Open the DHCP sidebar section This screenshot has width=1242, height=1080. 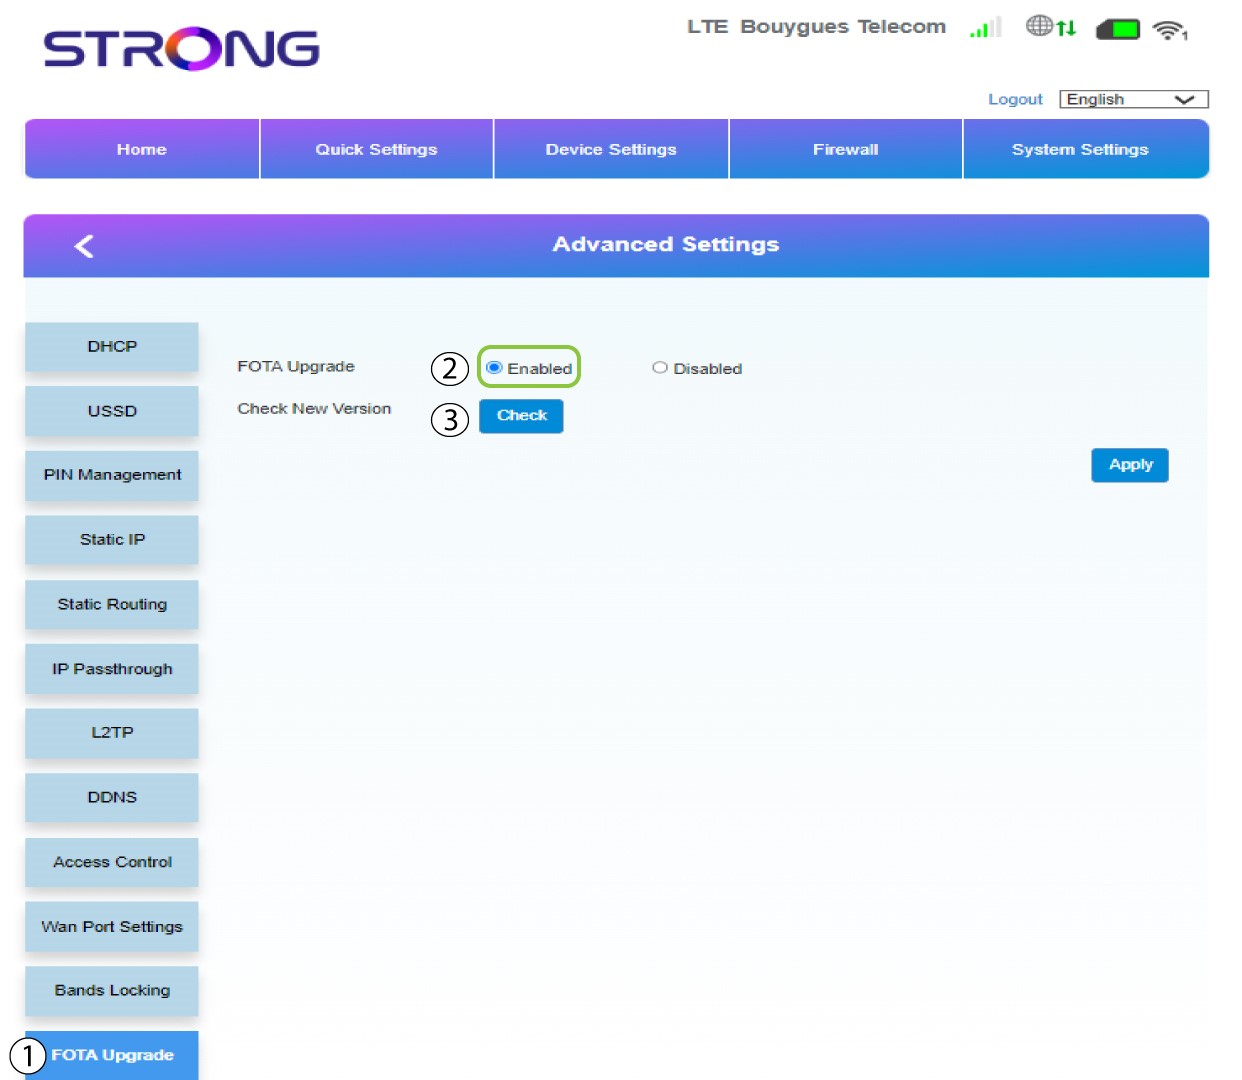point(112,347)
